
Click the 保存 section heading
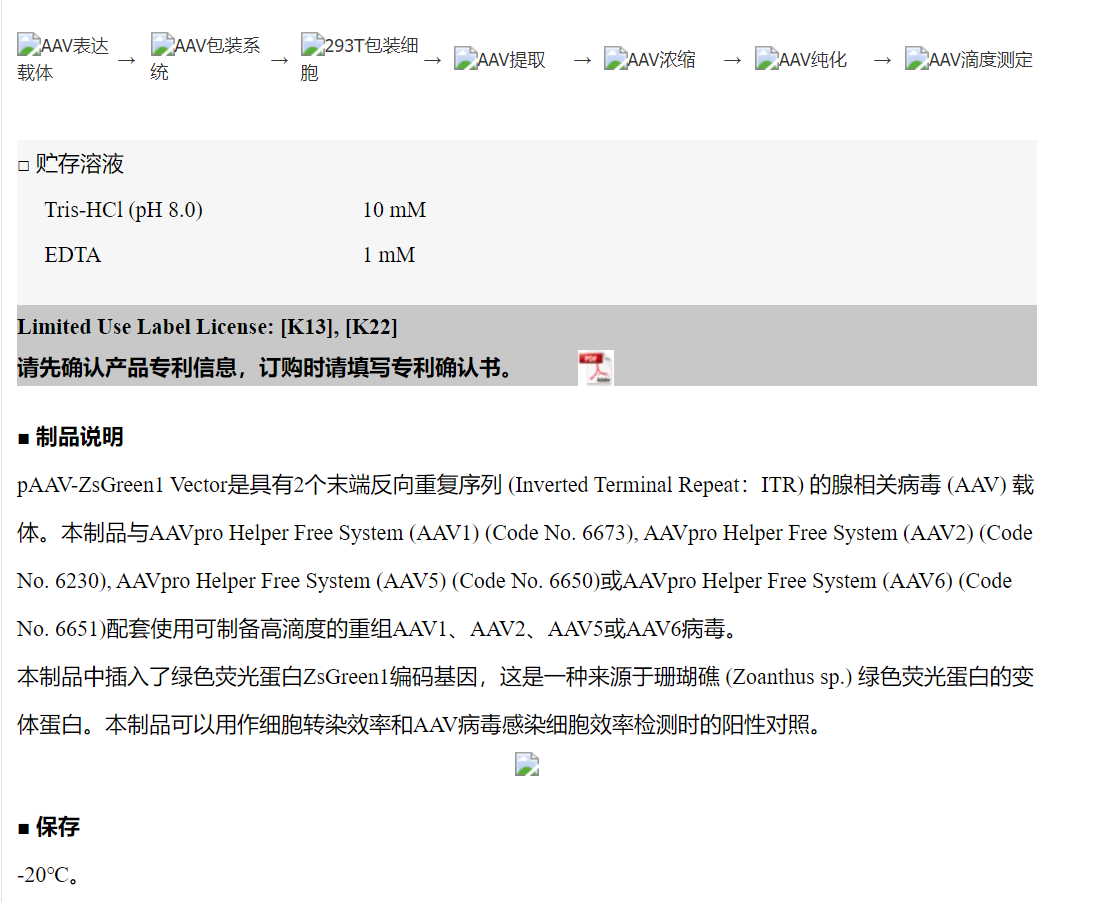(x=57, y=827)
